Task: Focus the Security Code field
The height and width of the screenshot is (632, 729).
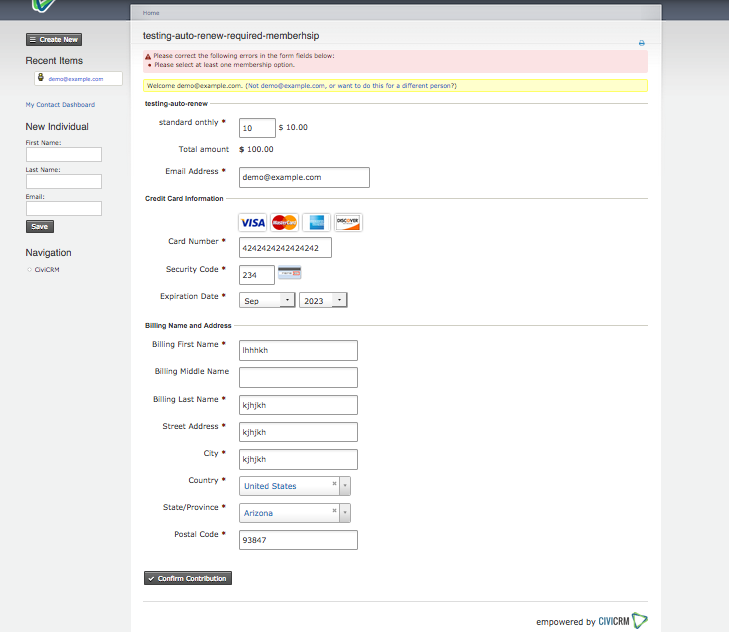Action: [257, 275]
